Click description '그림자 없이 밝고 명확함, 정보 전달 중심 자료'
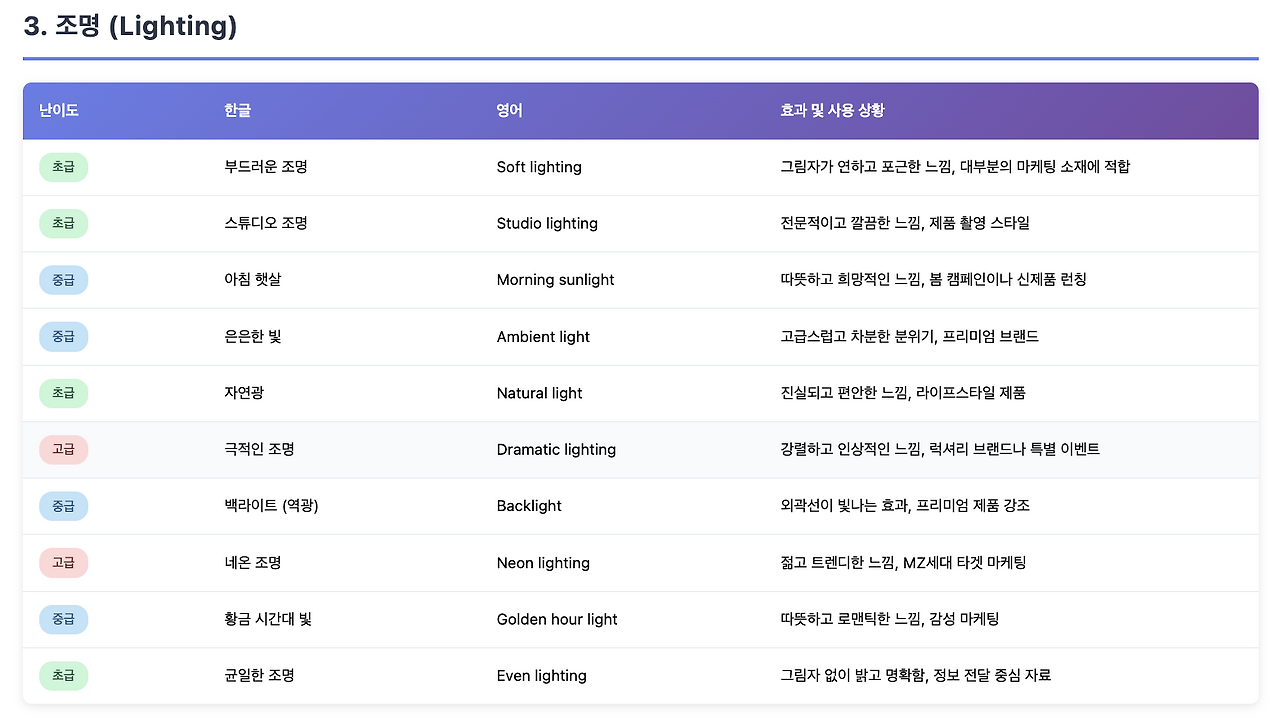The width and height of the screenshot is (1280, 725). (x=915, y=675)
